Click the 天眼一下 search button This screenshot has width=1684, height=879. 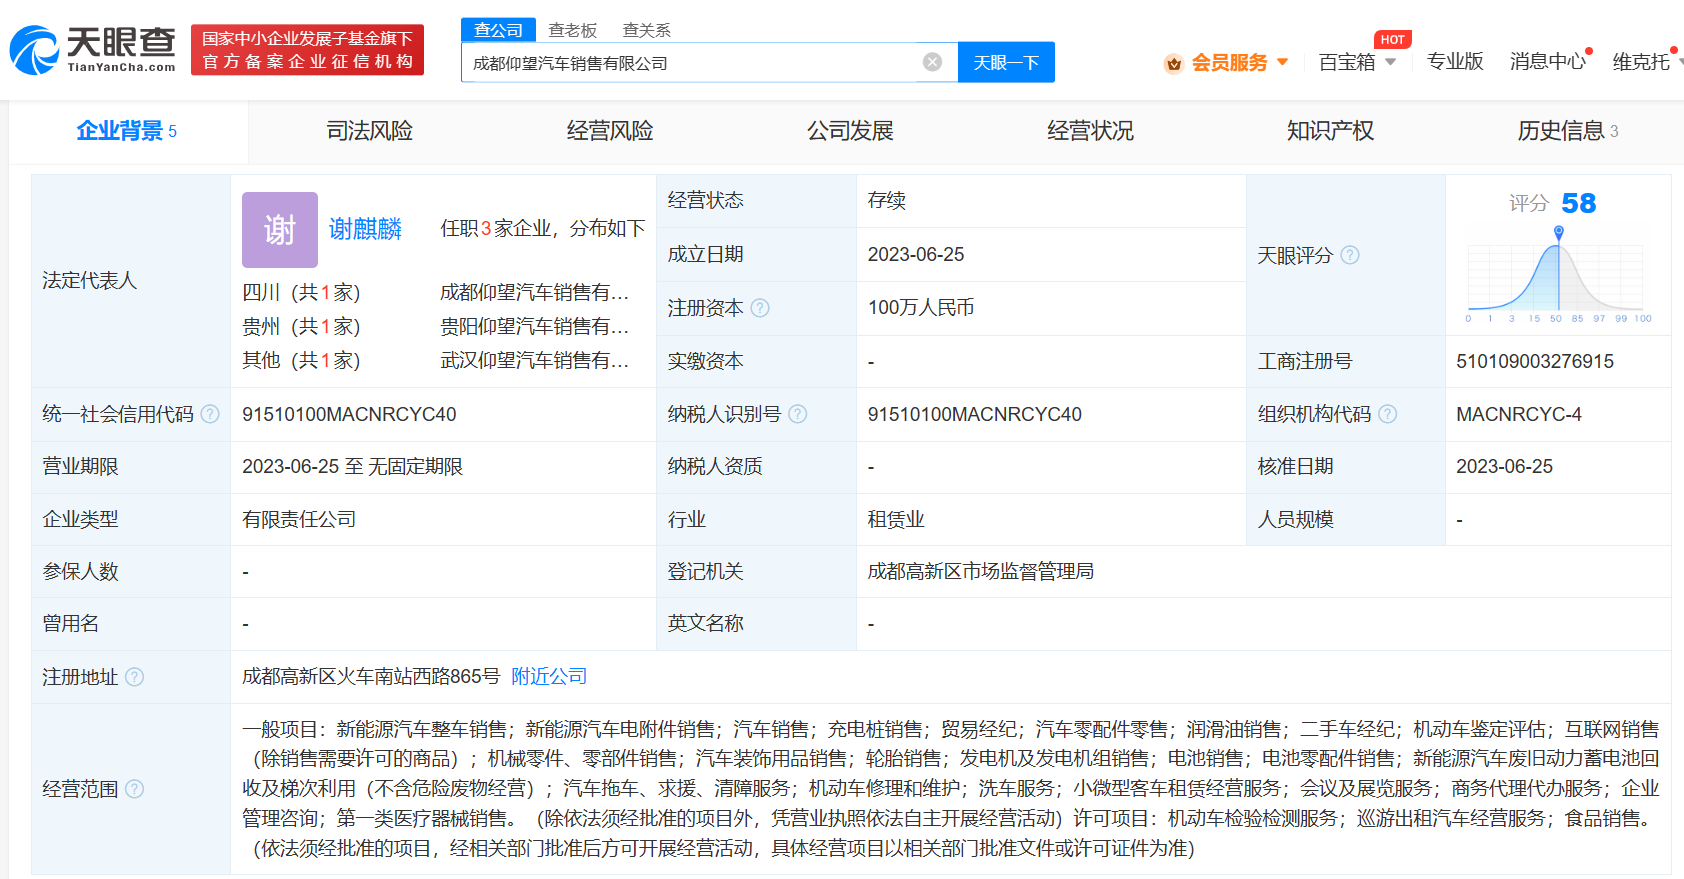point(1006,62)
